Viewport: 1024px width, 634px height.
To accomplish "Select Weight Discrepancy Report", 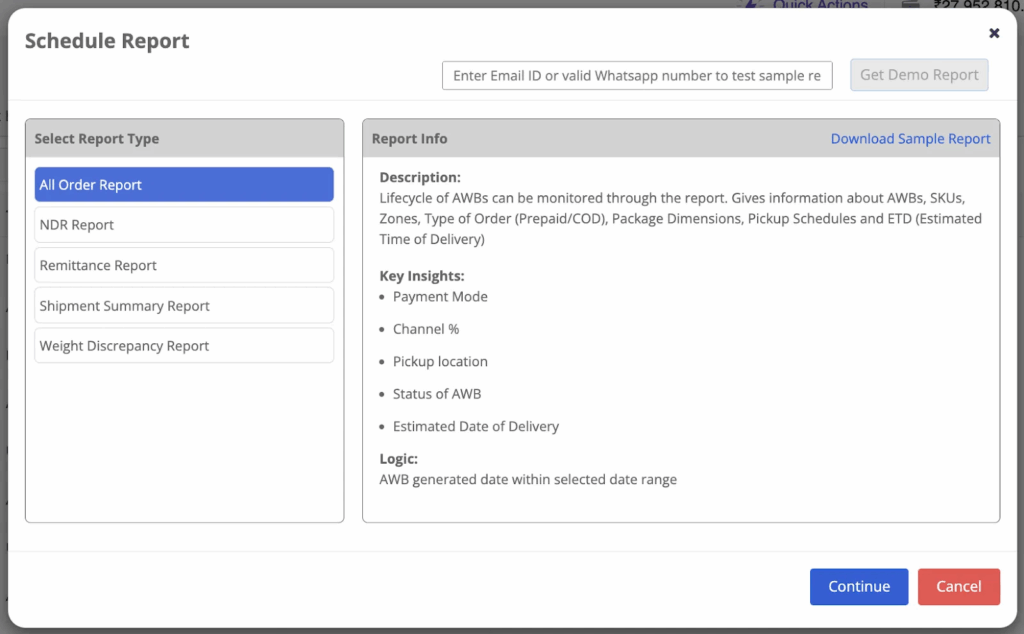I will [184, 346].
